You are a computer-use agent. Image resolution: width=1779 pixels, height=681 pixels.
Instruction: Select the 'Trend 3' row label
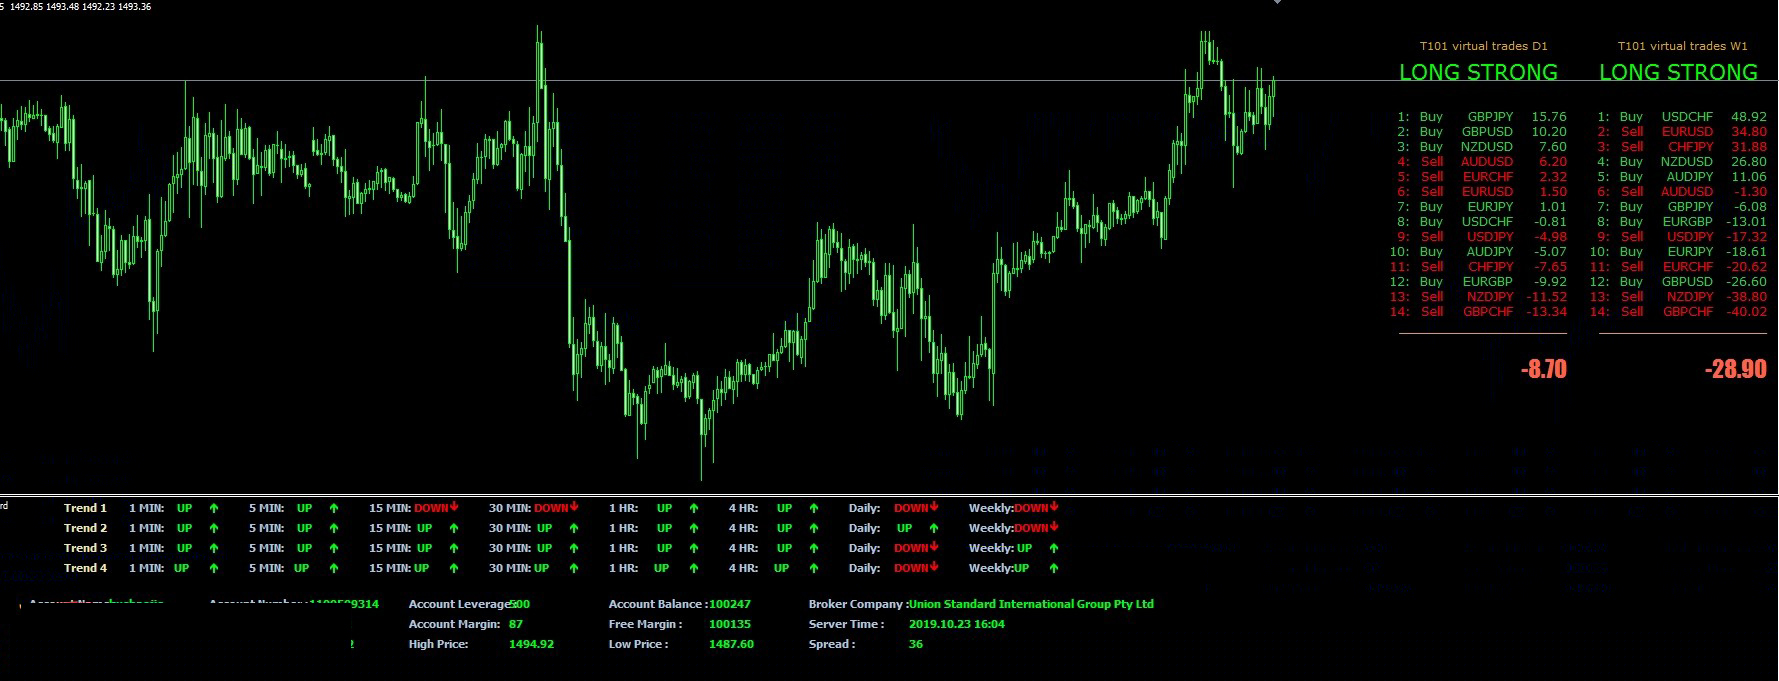[x=85, y=548]
